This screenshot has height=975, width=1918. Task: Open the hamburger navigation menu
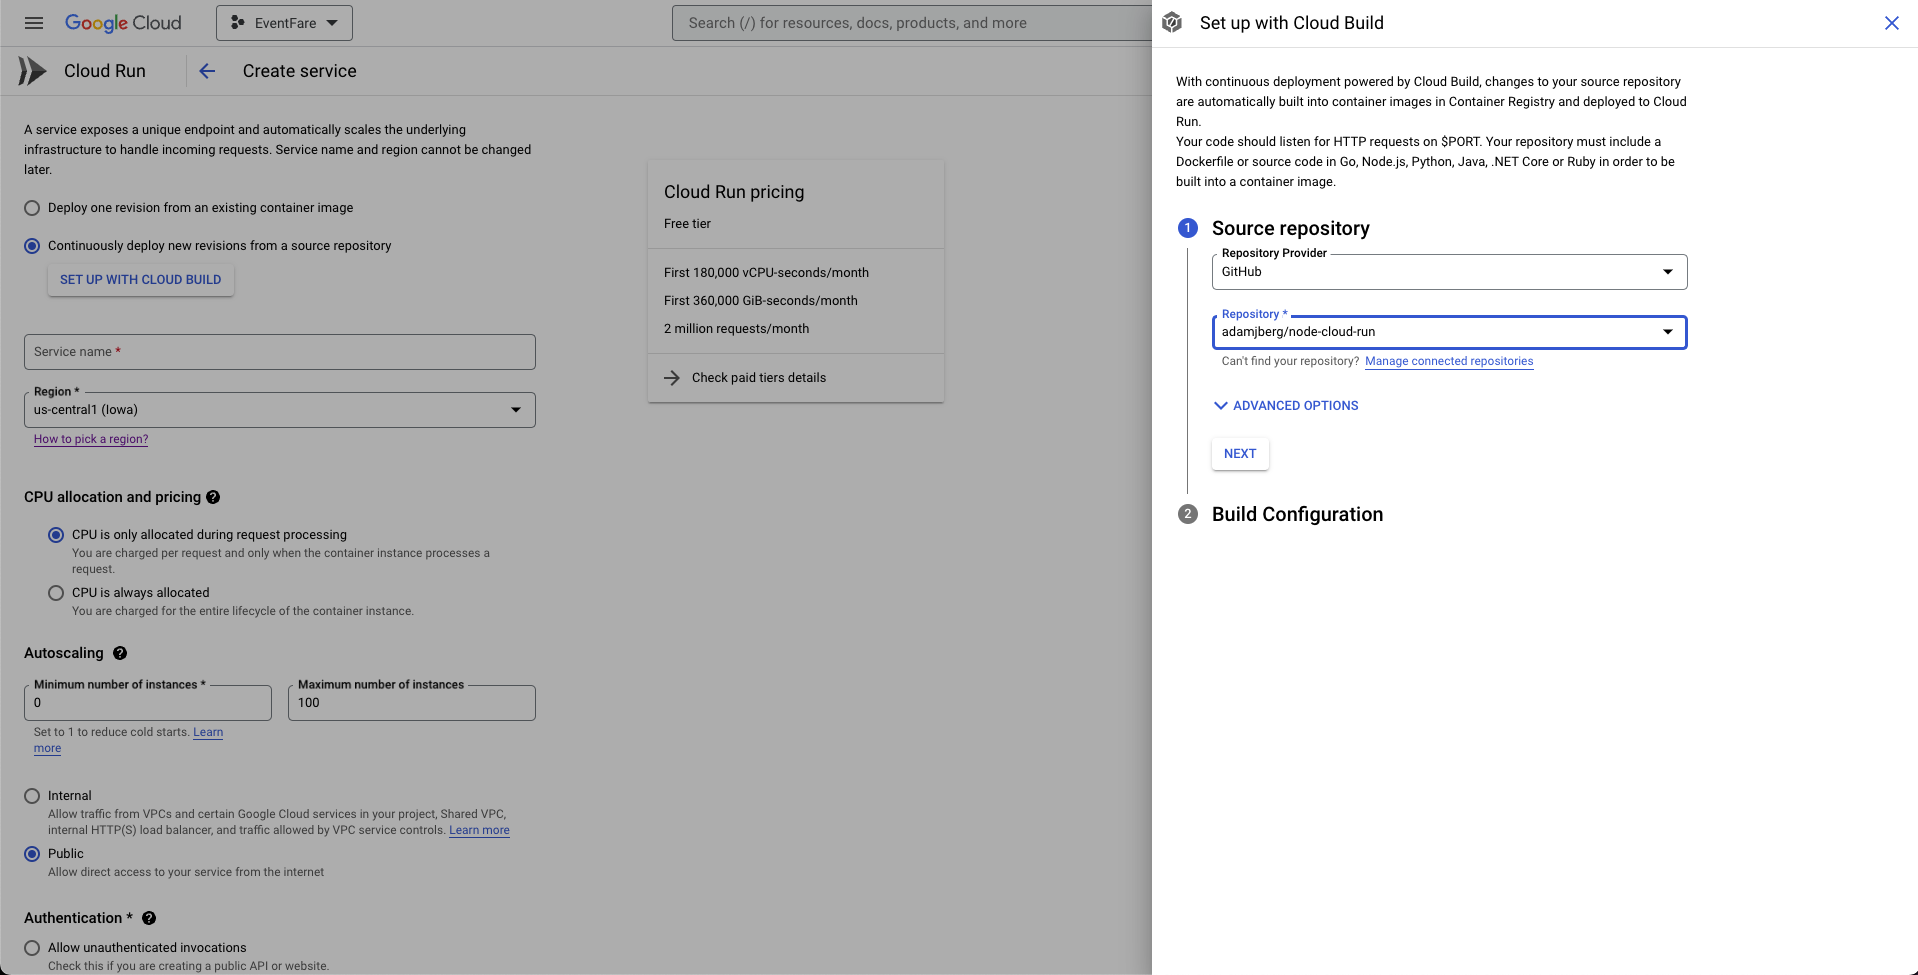point(34,23)
